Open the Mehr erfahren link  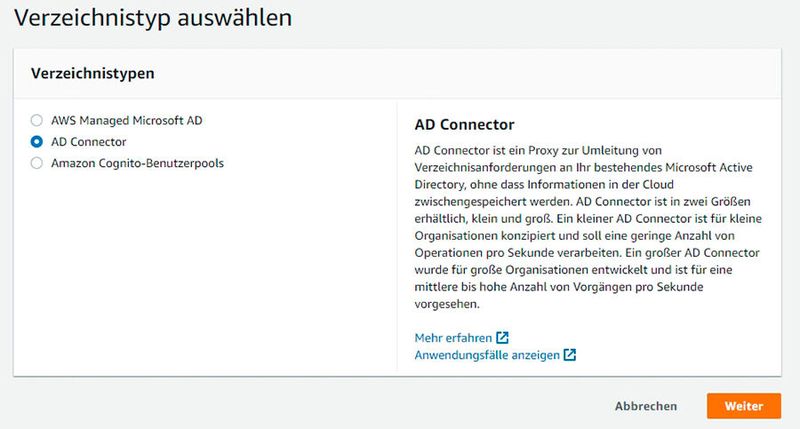point(454,337)
